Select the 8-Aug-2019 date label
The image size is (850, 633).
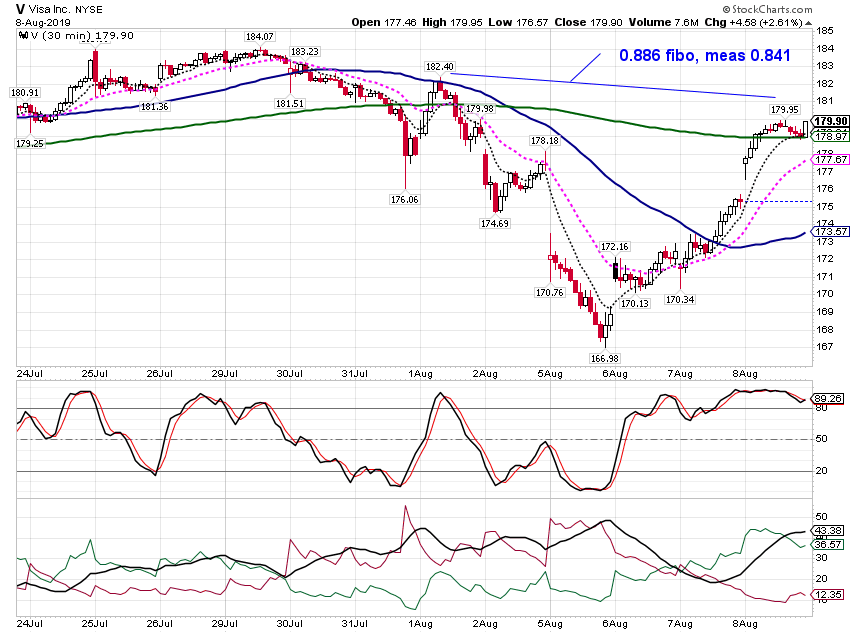point(43,23)
